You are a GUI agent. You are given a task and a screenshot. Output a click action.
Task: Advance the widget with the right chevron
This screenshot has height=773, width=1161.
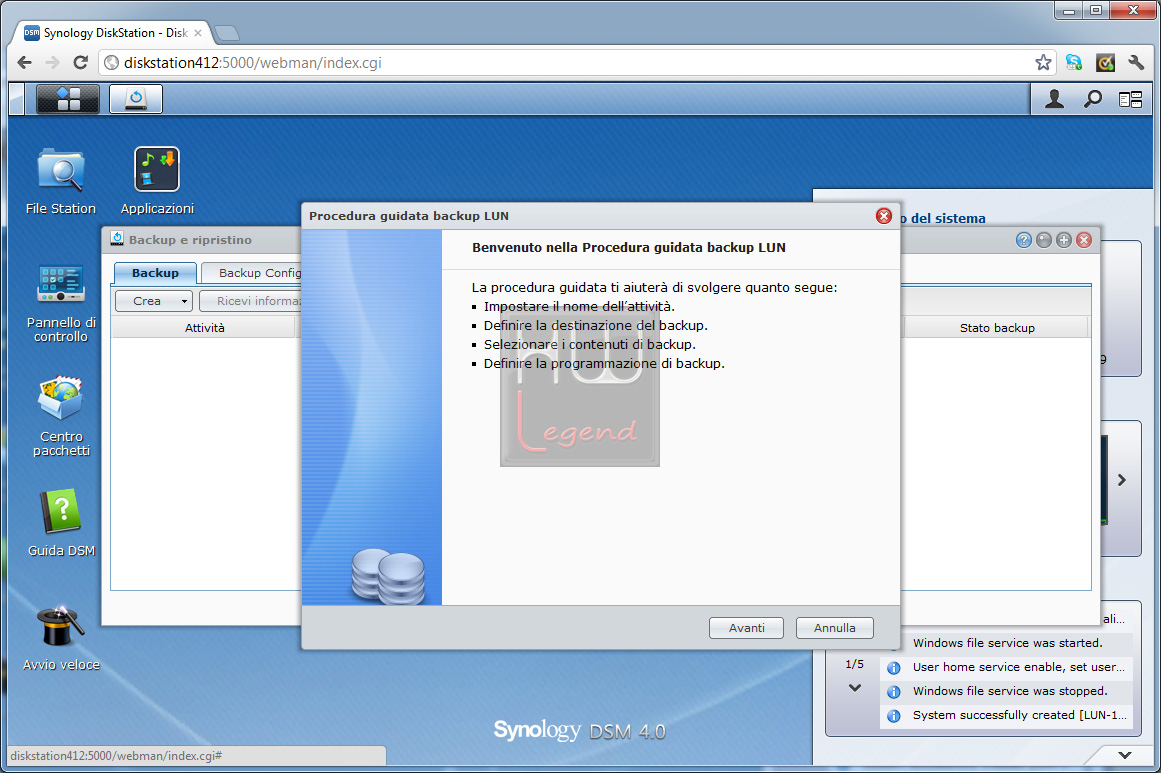click(1122, 480)
